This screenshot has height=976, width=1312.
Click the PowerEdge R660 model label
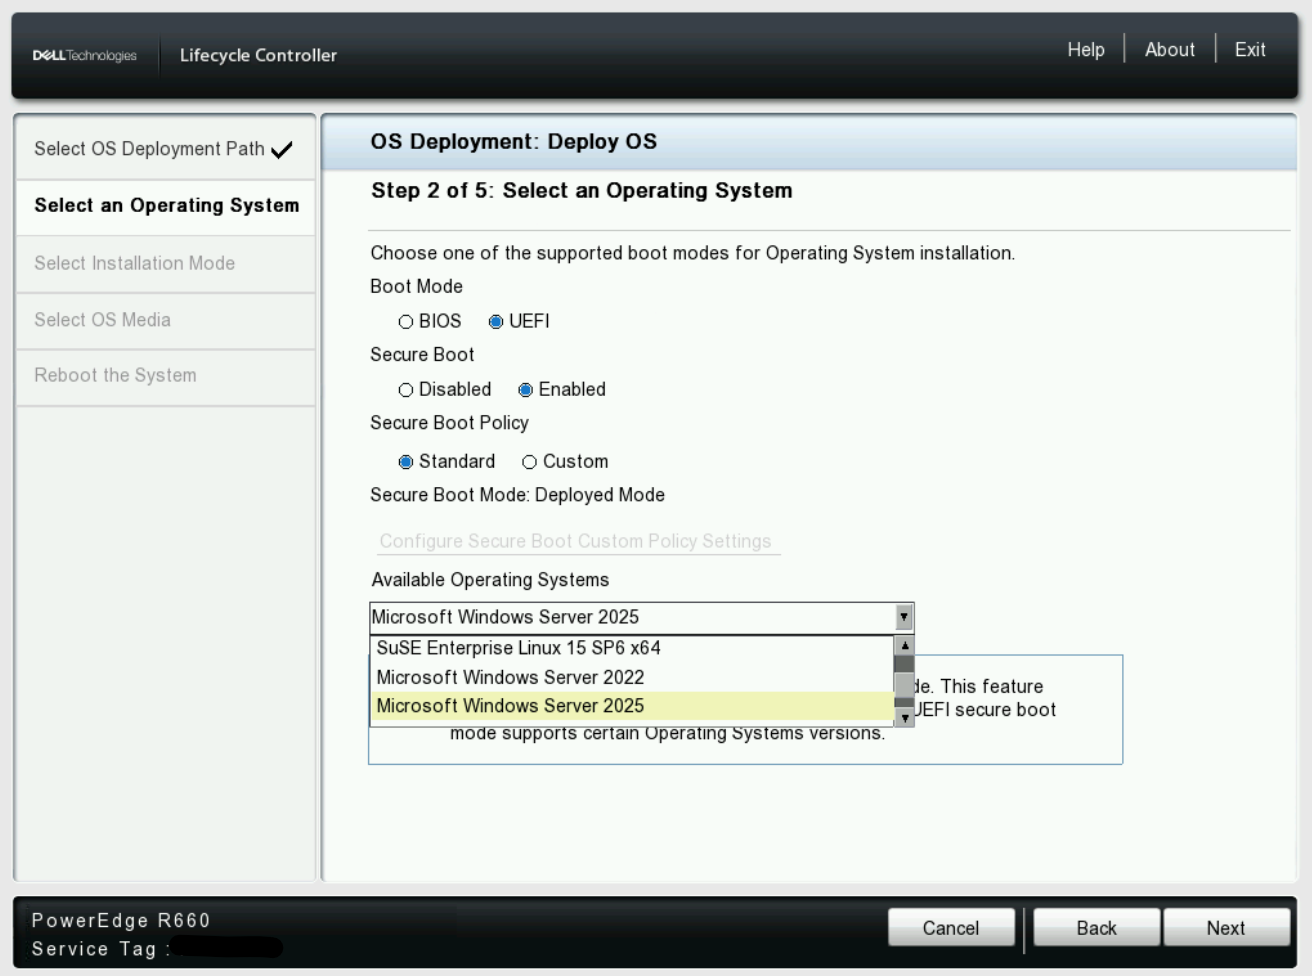coord(121,920)
